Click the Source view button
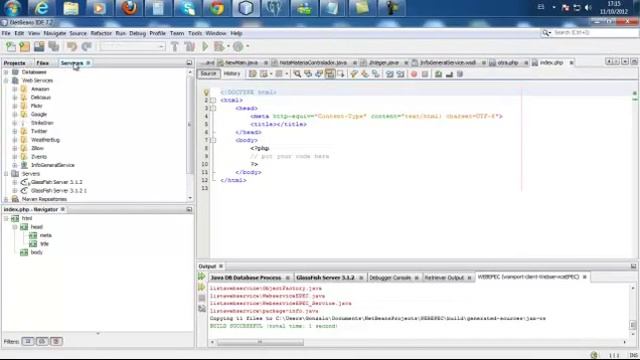This screenshot has width=640, height=360. pyautogui.click(x=208, y=74)
